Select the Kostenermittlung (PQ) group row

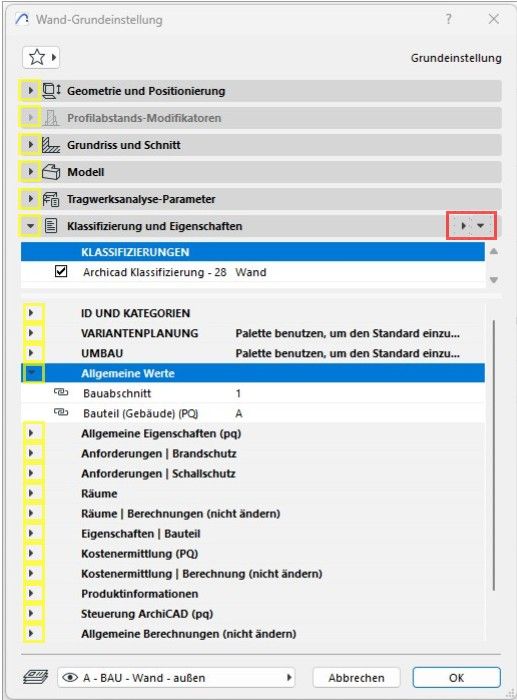pos(253,554)
